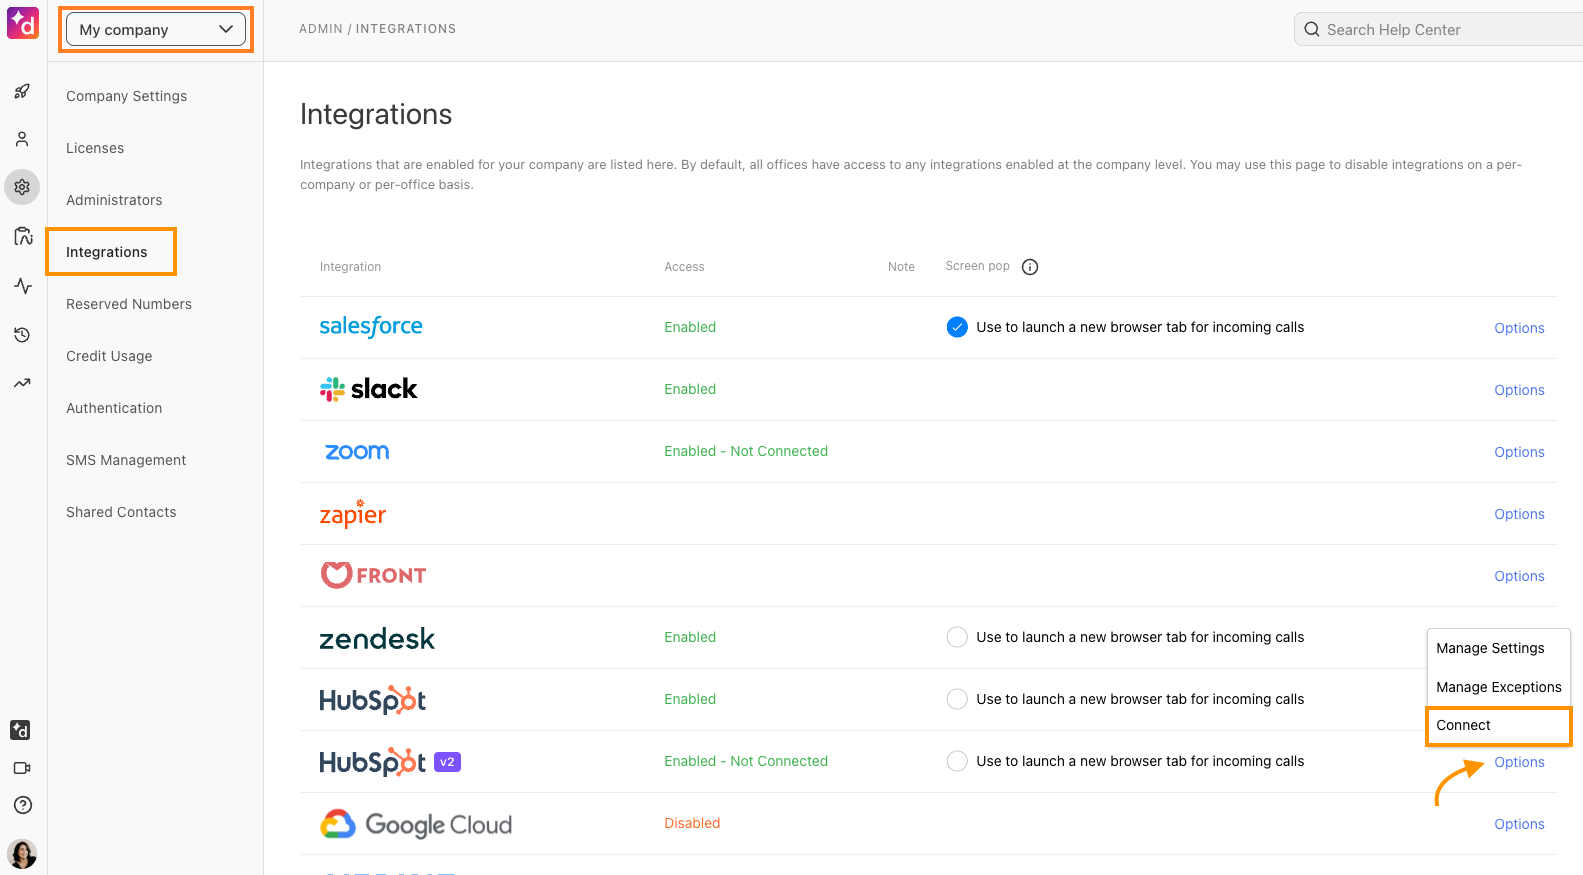Open Shared Contacts section
This screenshot has width=1583, height=875.
[121, 512]
